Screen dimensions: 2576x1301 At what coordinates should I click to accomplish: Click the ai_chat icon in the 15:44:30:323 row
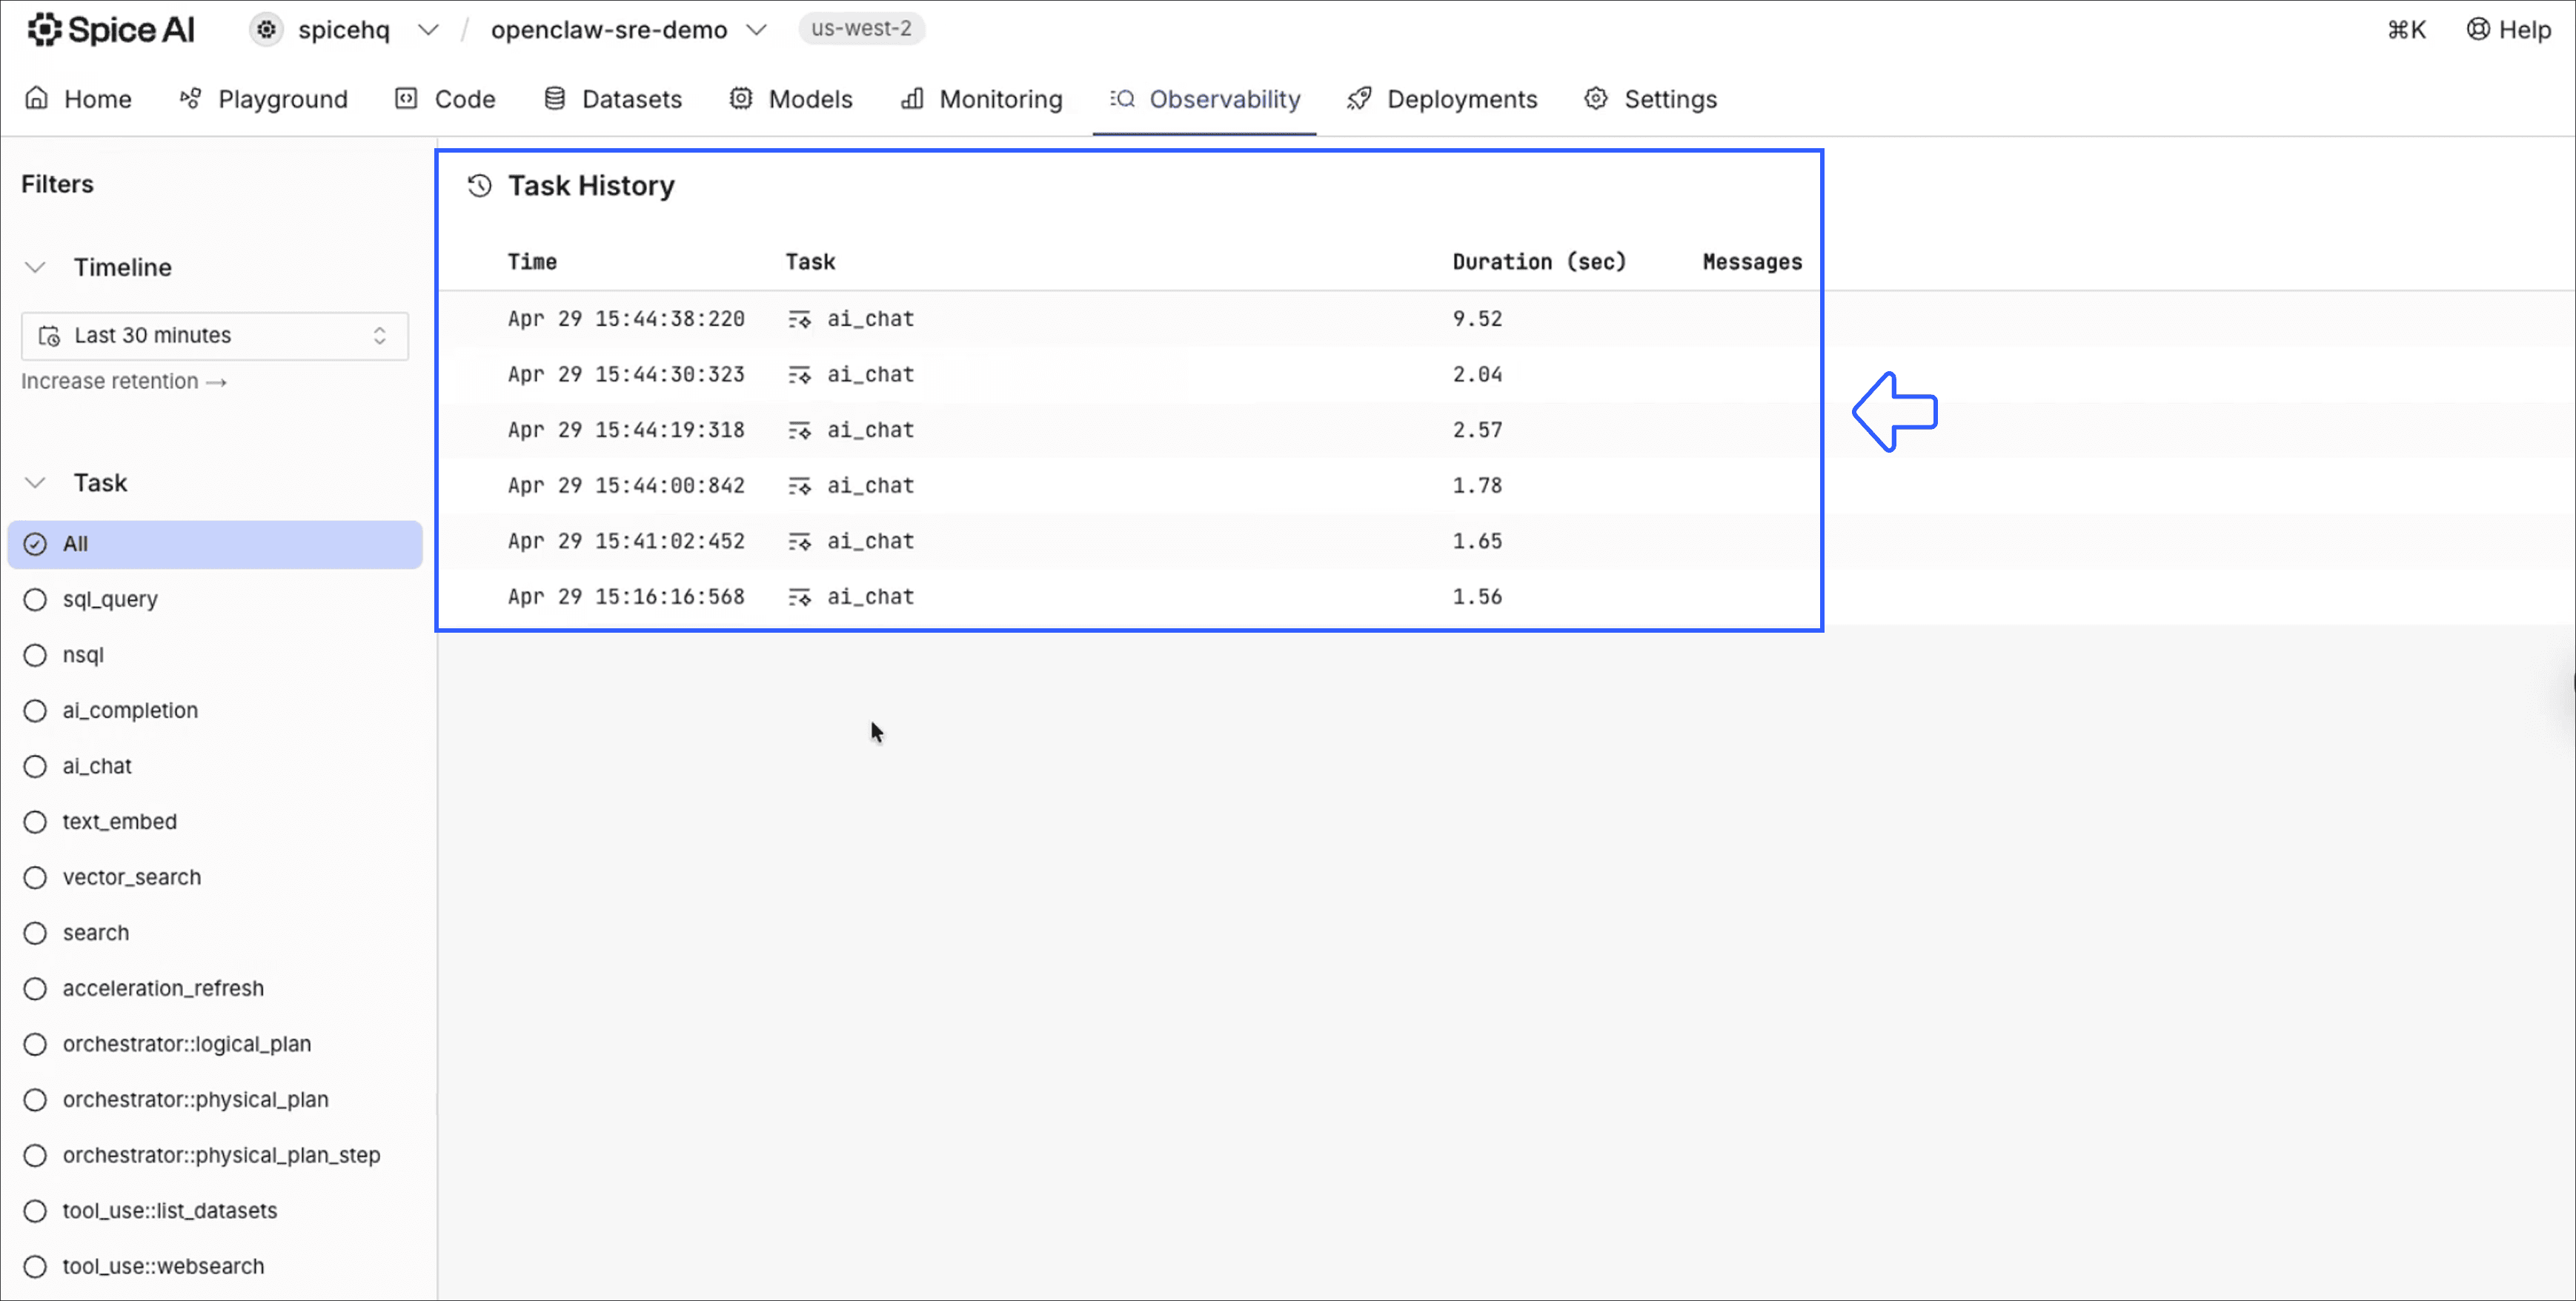(799, 375)
